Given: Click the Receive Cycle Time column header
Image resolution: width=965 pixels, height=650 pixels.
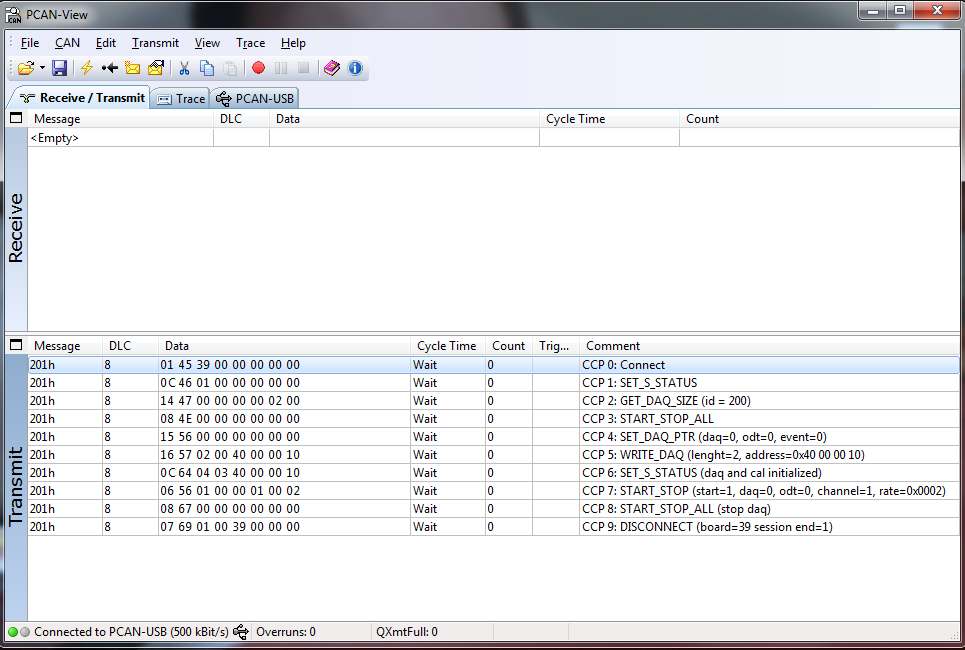Looking at the screenshot, I should click(609, 119).
